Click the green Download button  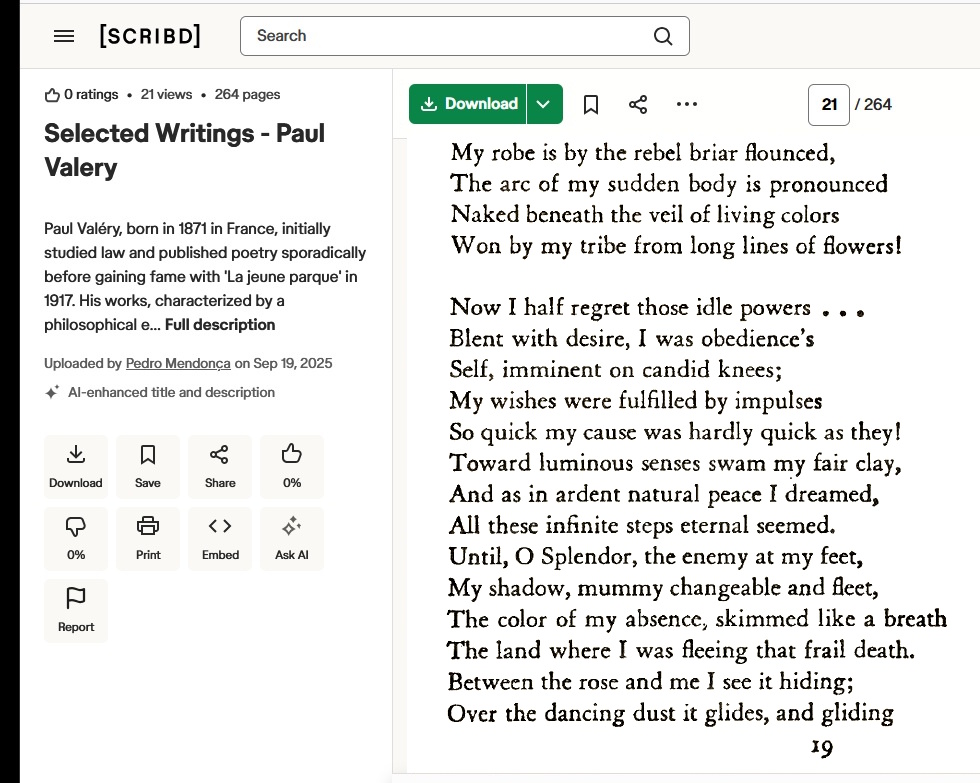pyautogui.click(x=468, y=104)
